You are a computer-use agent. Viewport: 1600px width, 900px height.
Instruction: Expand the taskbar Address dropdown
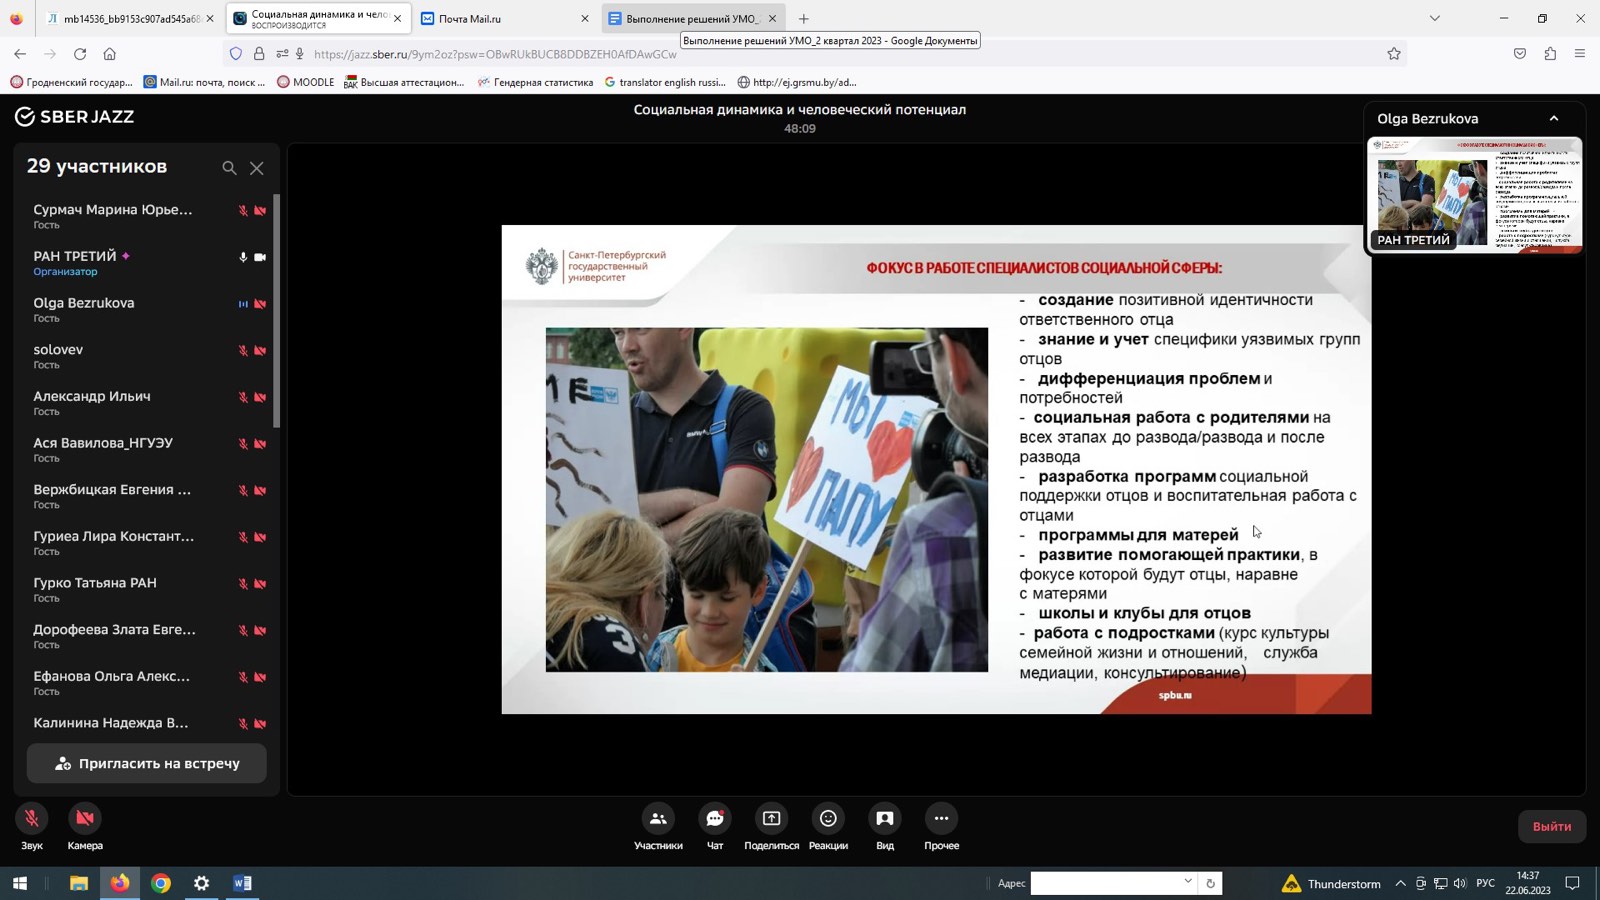point(1187,882)
